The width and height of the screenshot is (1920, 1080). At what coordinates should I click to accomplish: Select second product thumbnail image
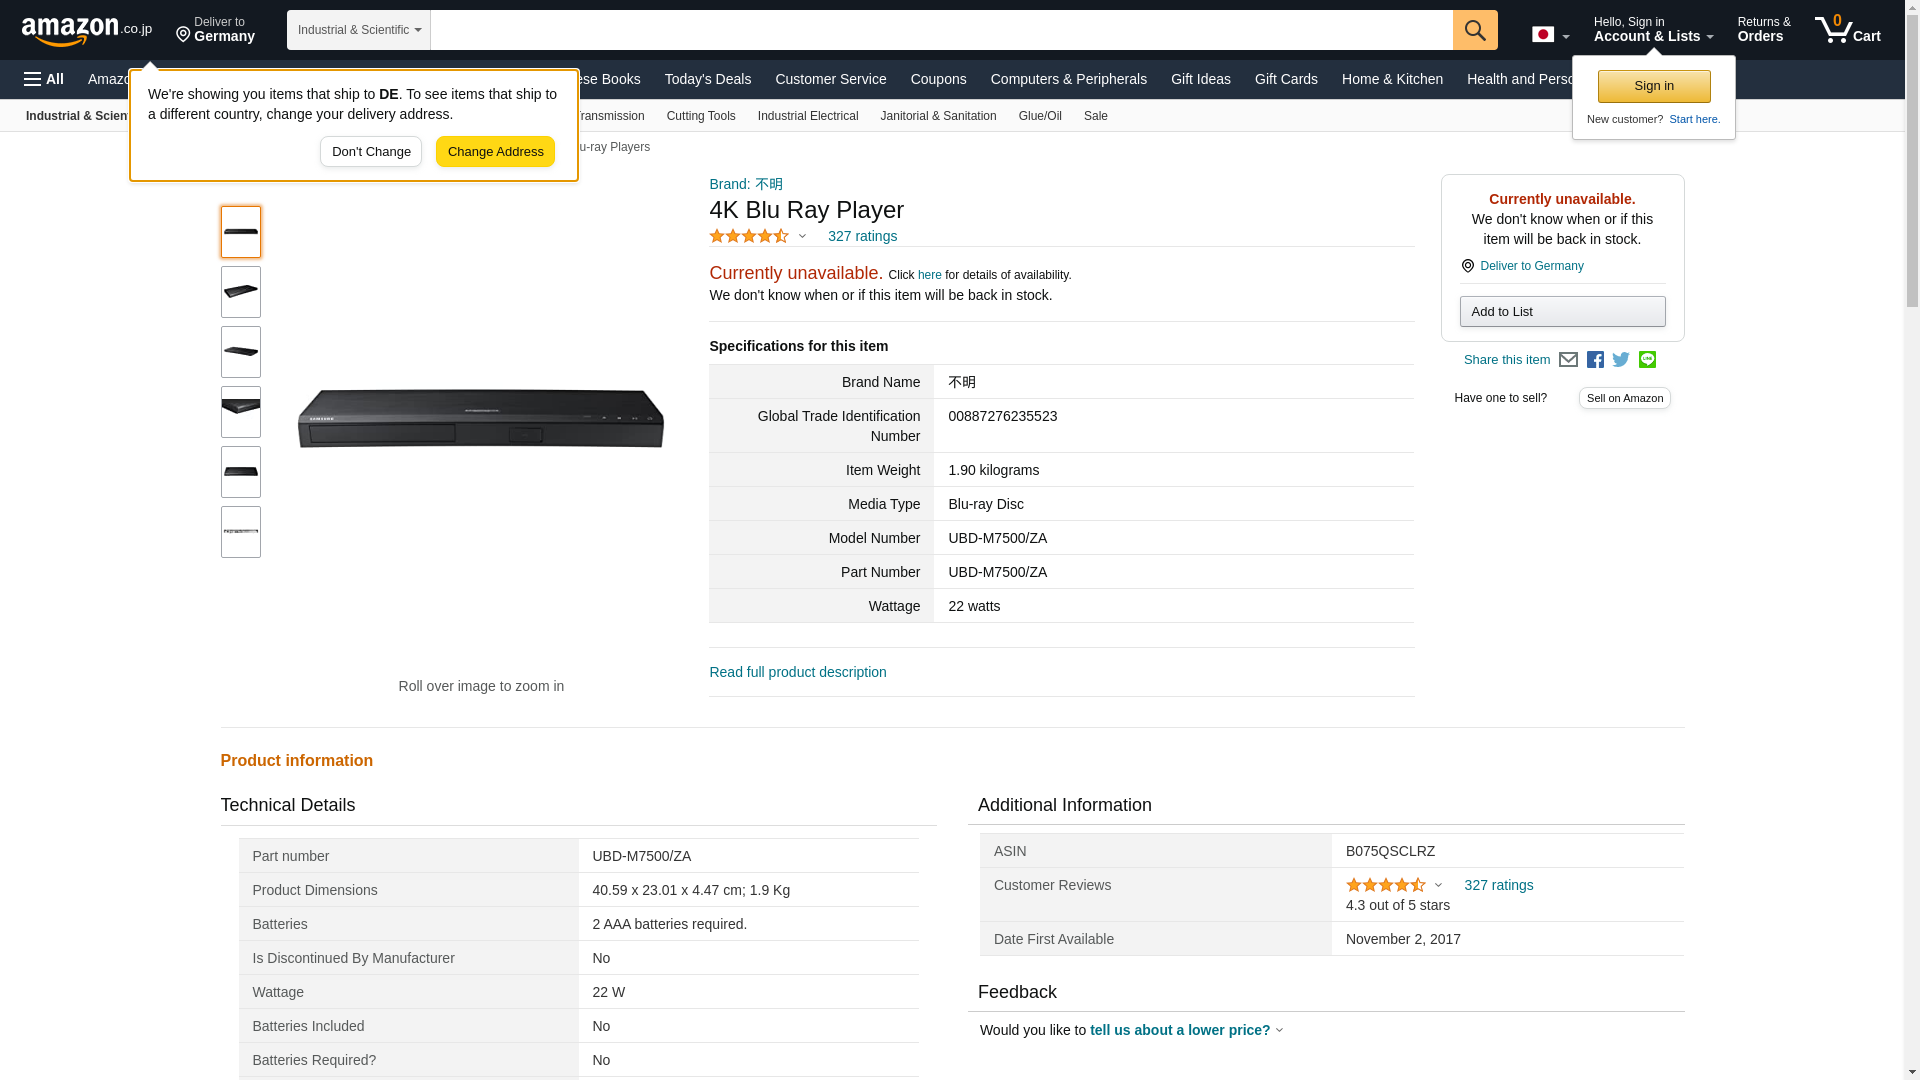coord(240,292)
